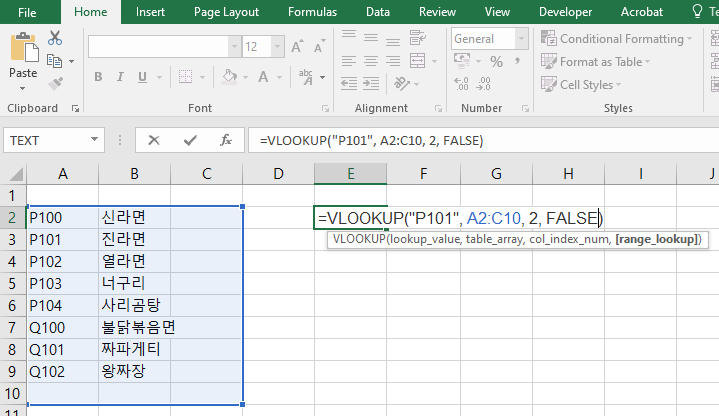Select column F header
Screen dimensions: 719x416
point(423,174)
